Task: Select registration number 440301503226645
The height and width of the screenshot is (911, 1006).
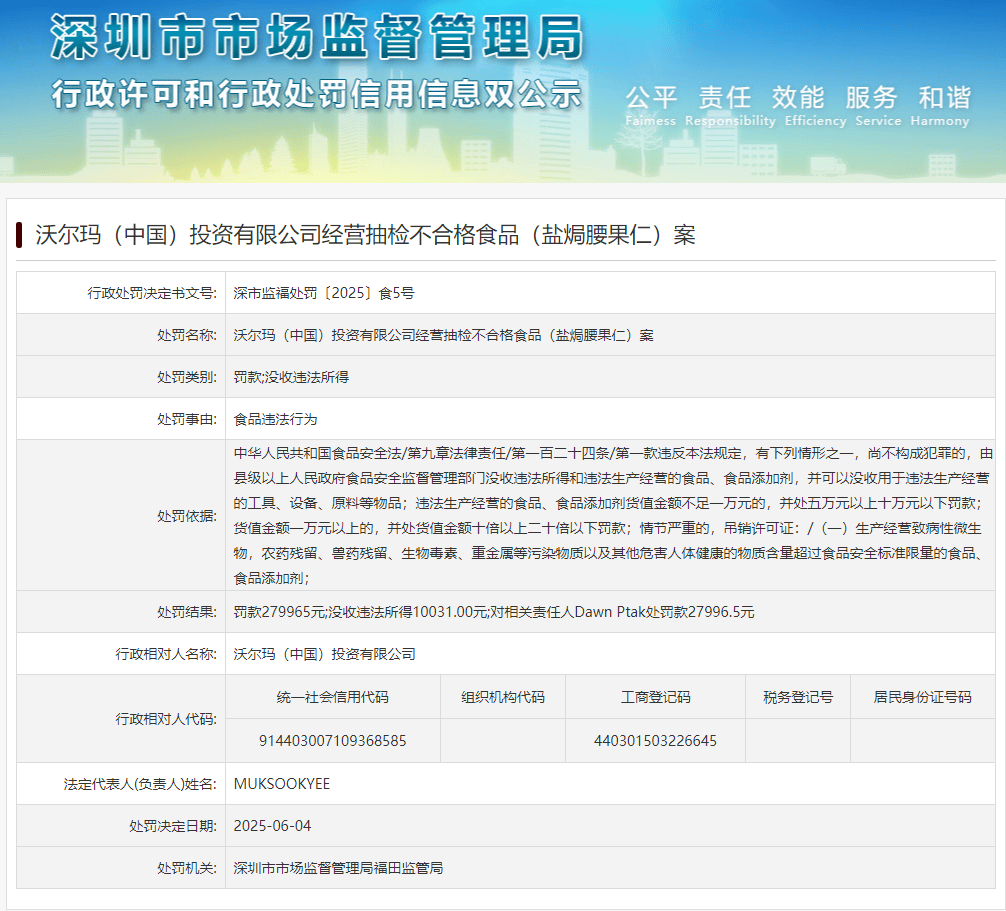Action: (655, 741)
